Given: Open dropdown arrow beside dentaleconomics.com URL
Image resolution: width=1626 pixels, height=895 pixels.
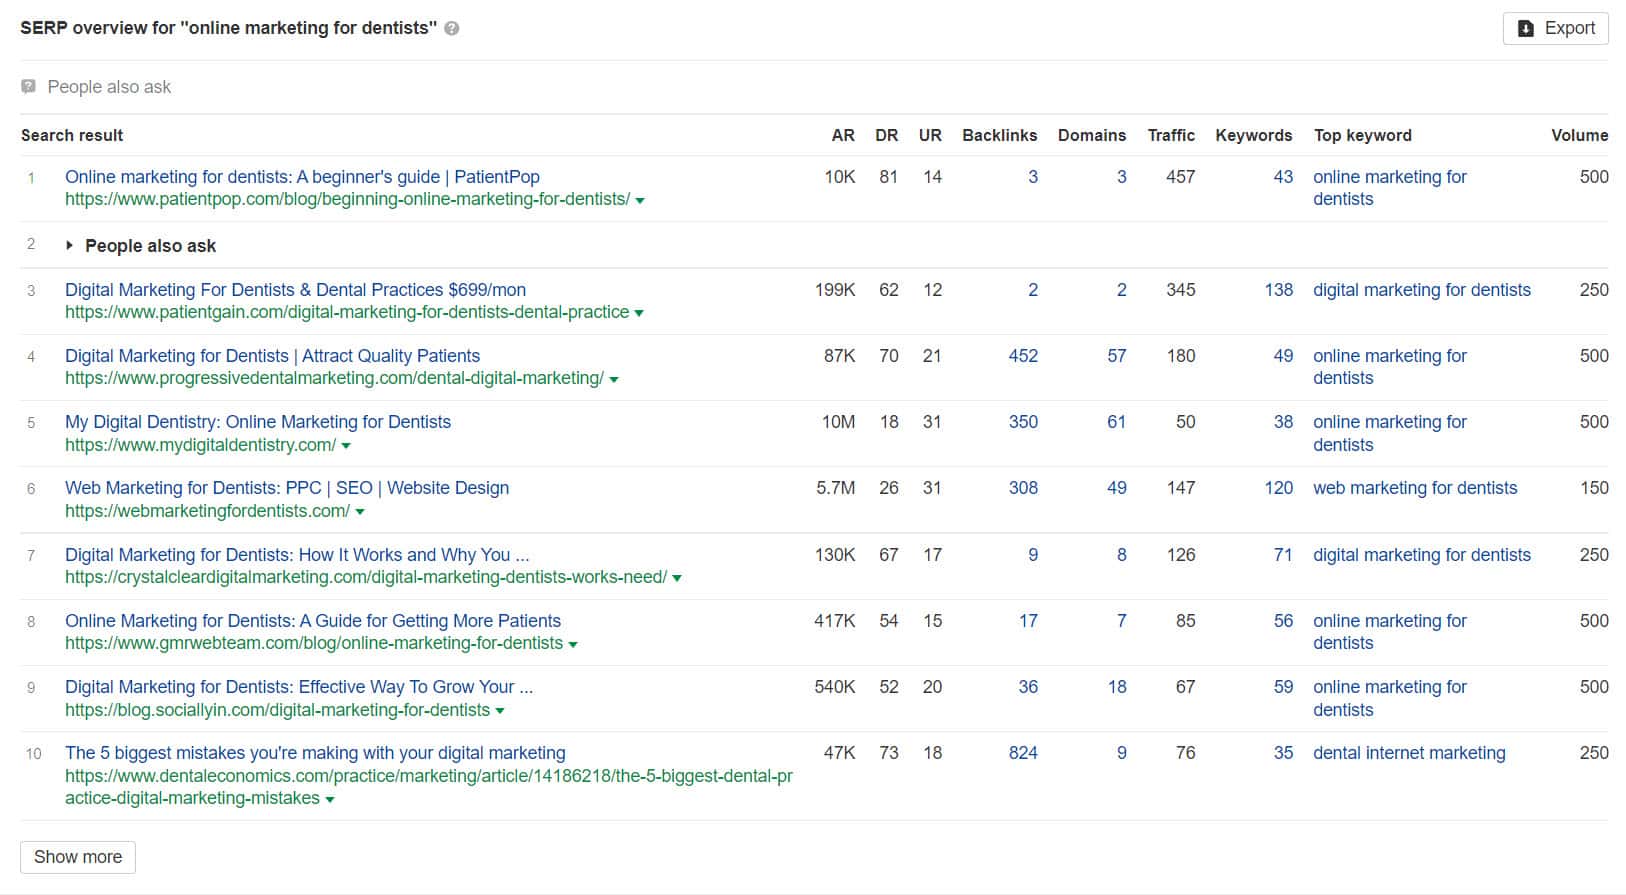Looking at the screenshot, I should (330, 799).
